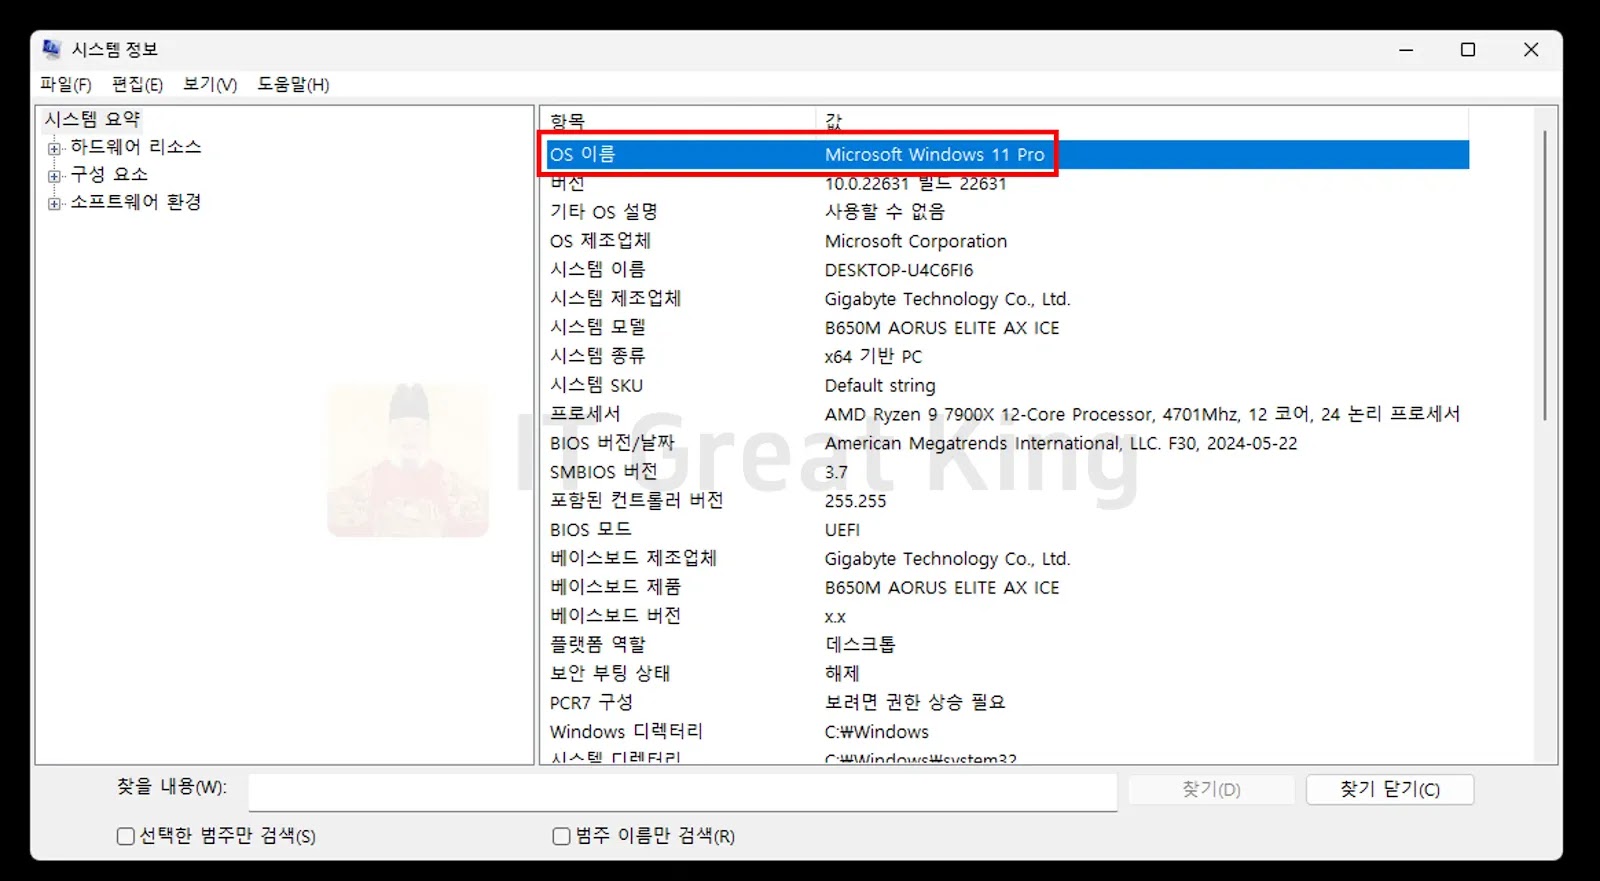This screenshot has height=881, width=1600.
Task: Click the 찾기(D) button
Action: pyautogui.click(x=1211, y=790)
